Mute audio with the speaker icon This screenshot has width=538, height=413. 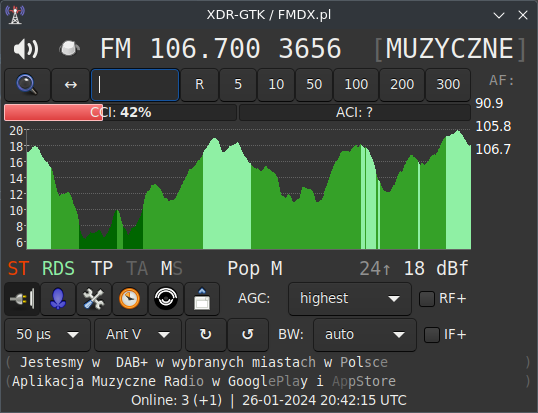click(x=26, y=49)
